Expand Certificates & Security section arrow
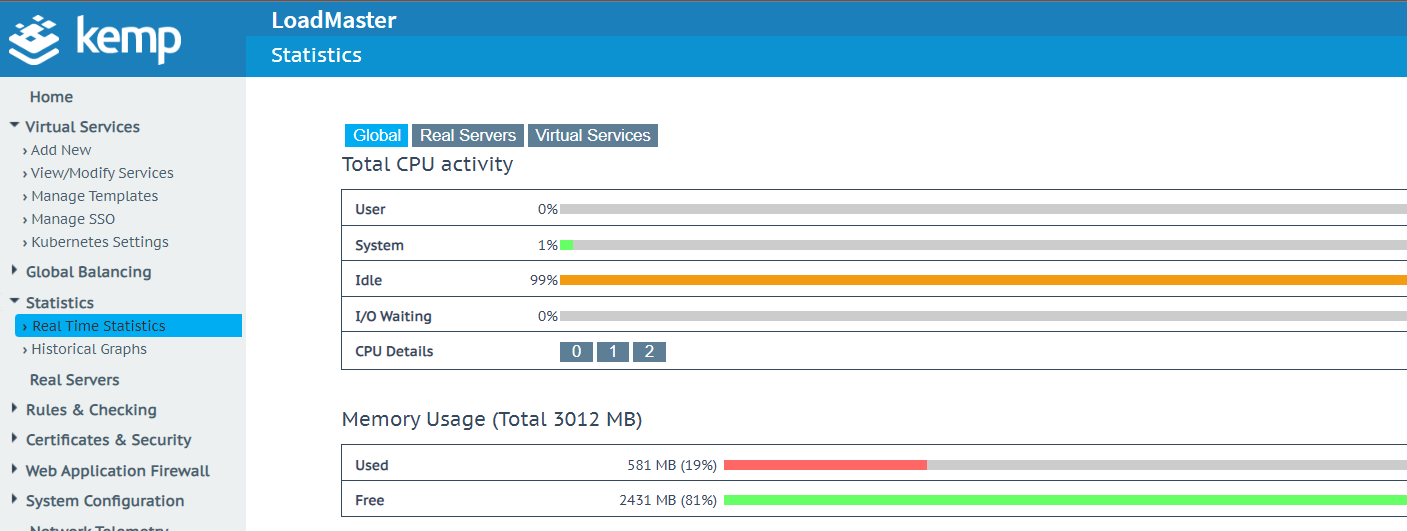Screen dimensions: 1407x531 pos(14,439)
